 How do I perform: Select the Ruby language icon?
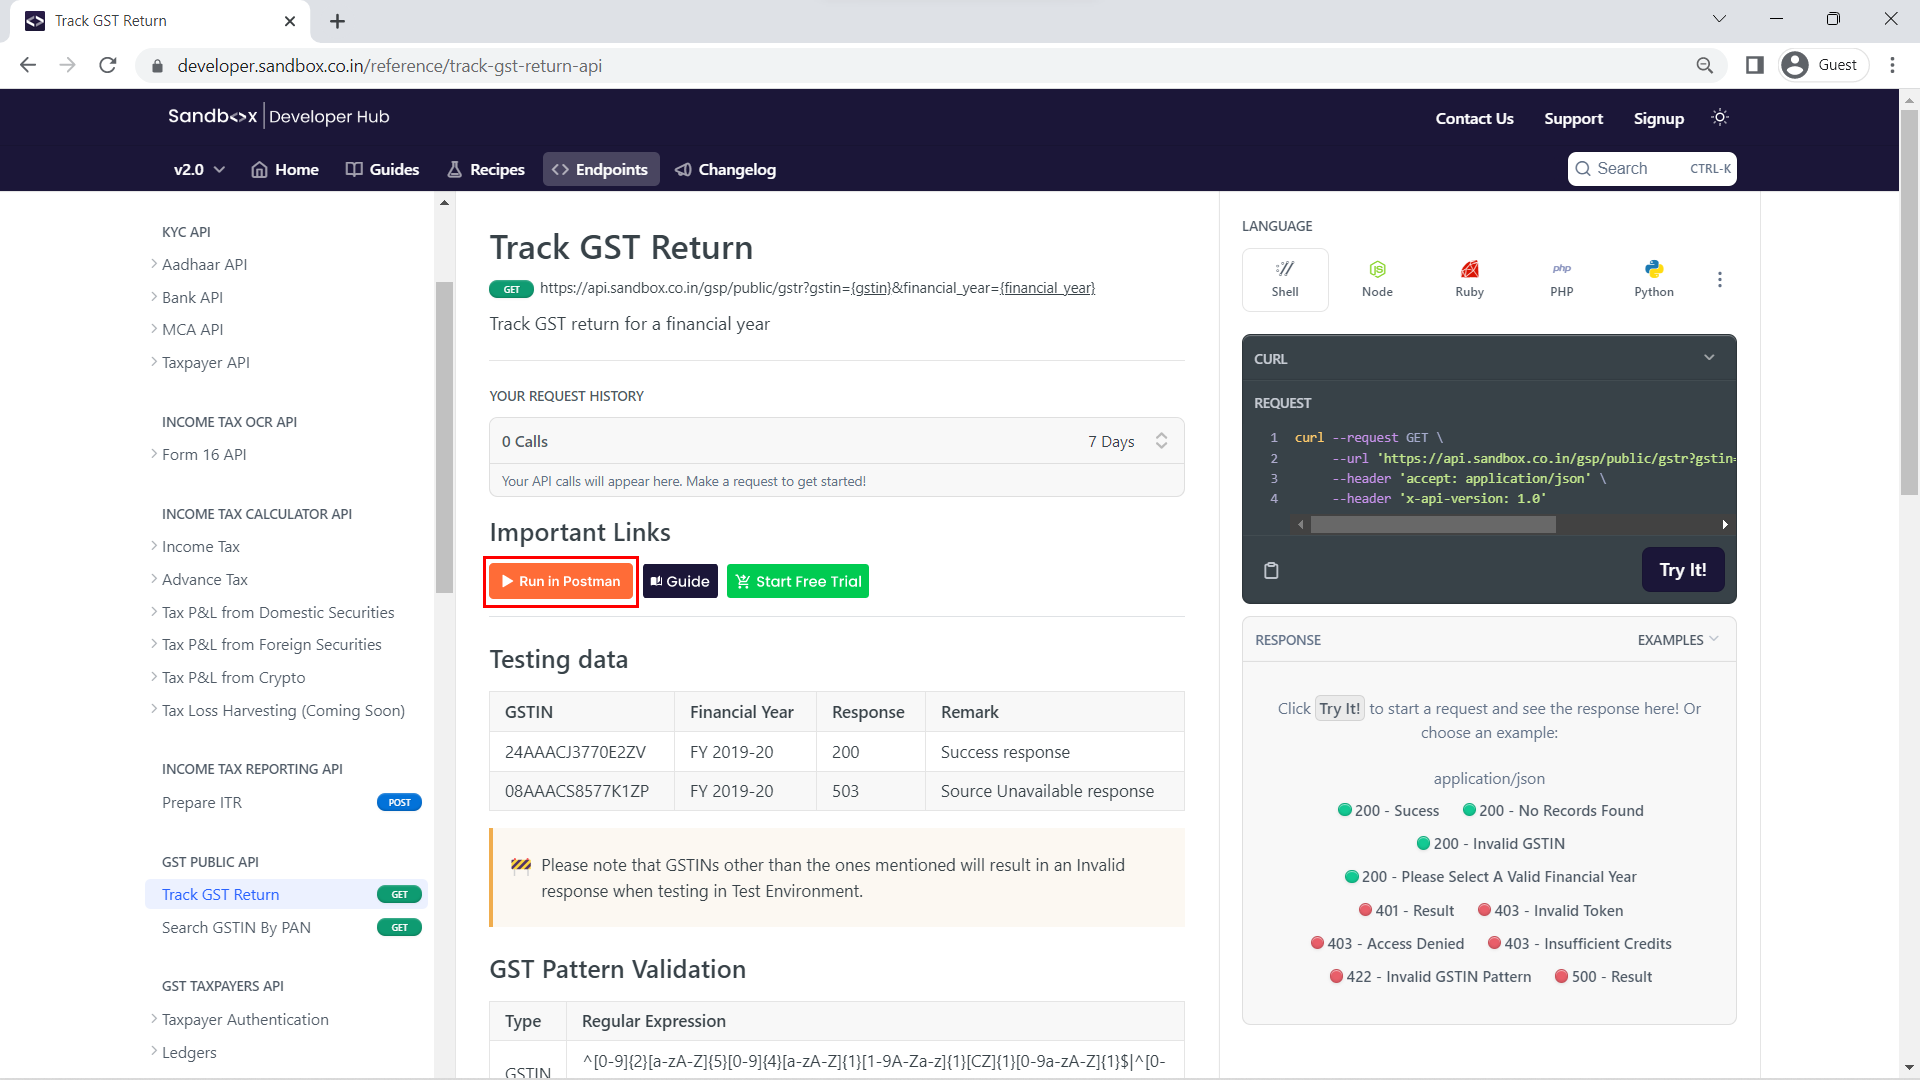pos(1469,279)
